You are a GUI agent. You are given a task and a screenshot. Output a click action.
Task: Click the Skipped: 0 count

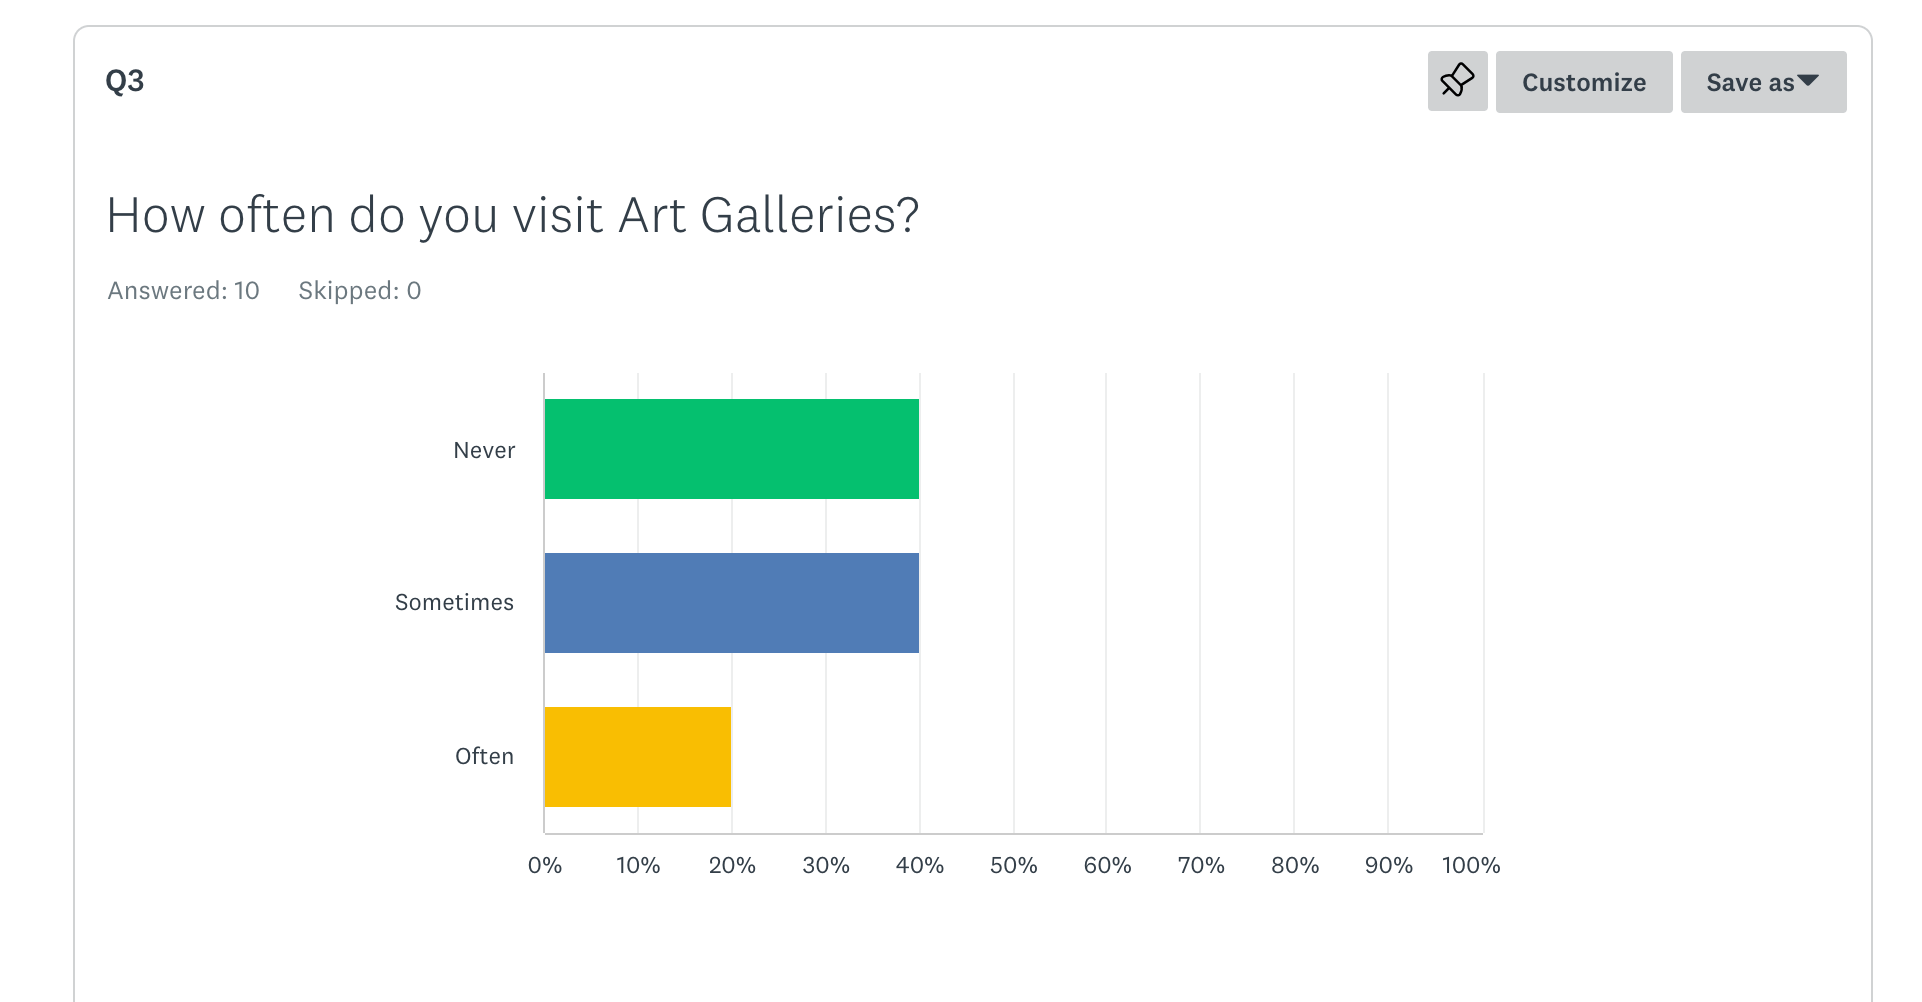point(359,290)
